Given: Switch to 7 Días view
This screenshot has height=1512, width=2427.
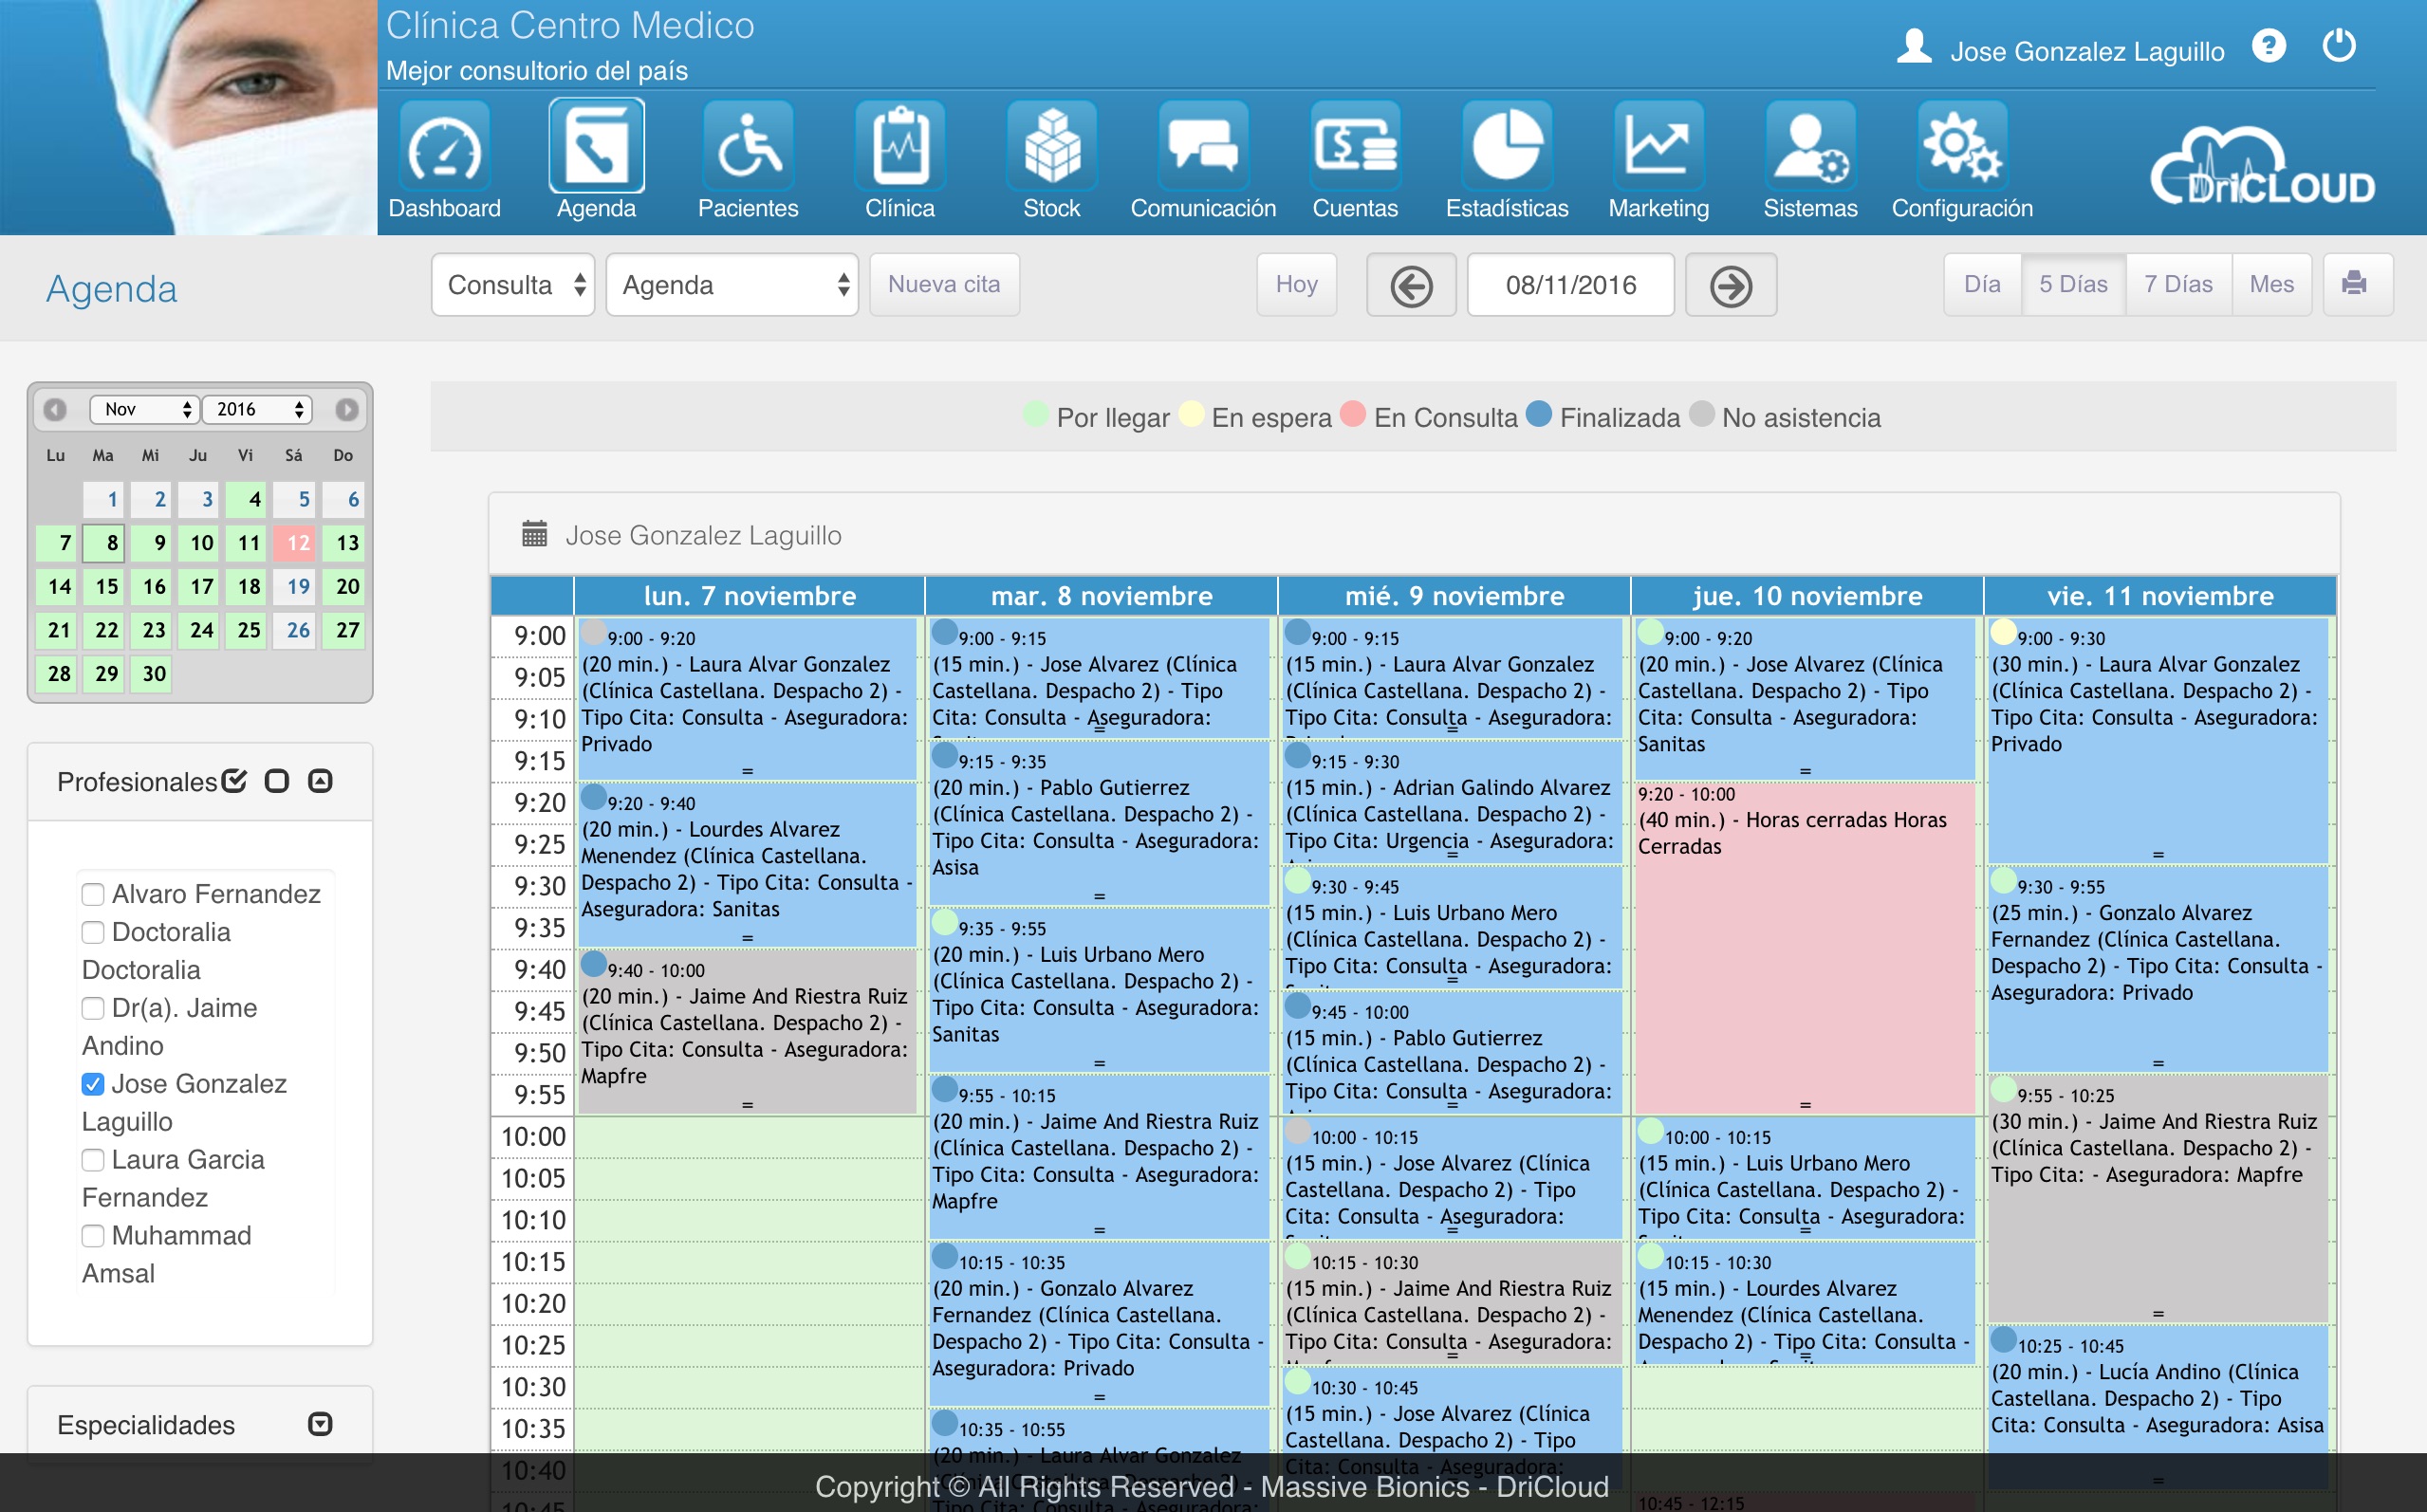Looking at the screenshot, I should point(2178,284).
